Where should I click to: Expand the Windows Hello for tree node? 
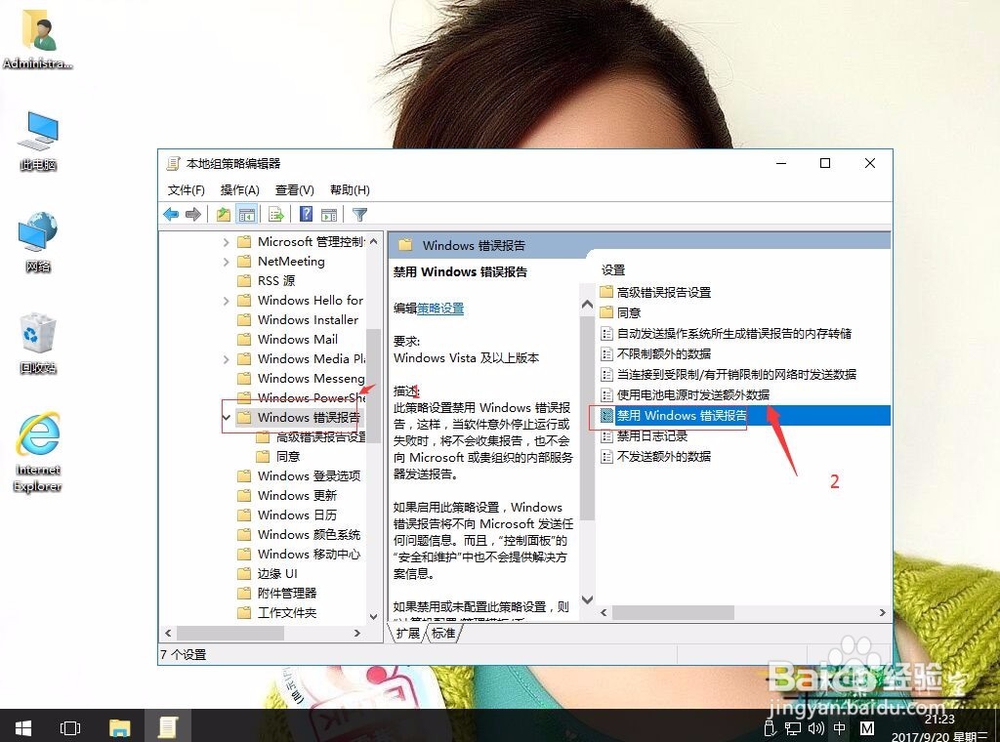click(226, 301)
